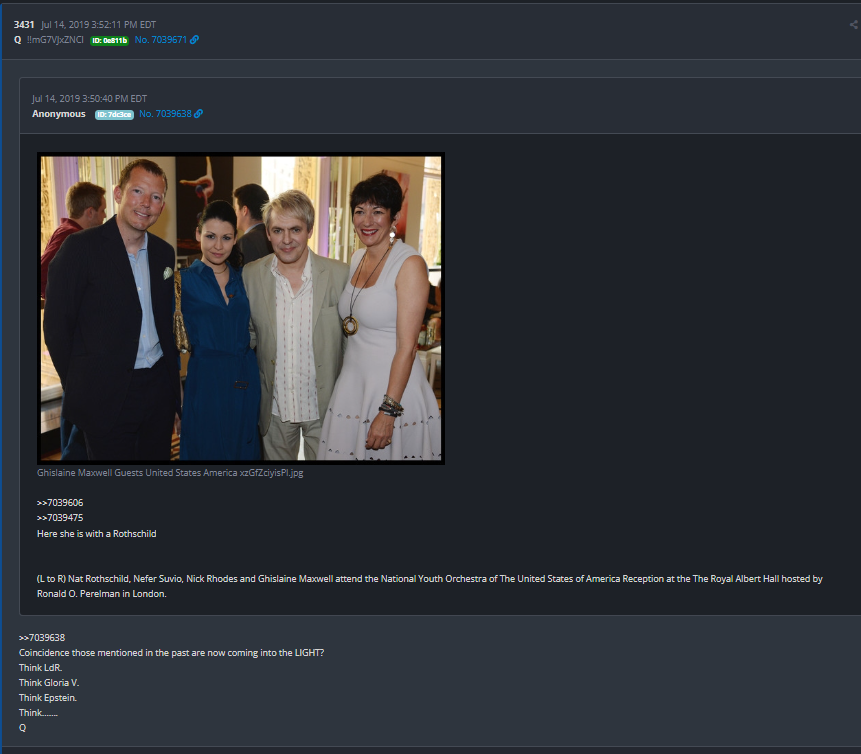Click the Q signature ending the post

click(x=23, y=728)
